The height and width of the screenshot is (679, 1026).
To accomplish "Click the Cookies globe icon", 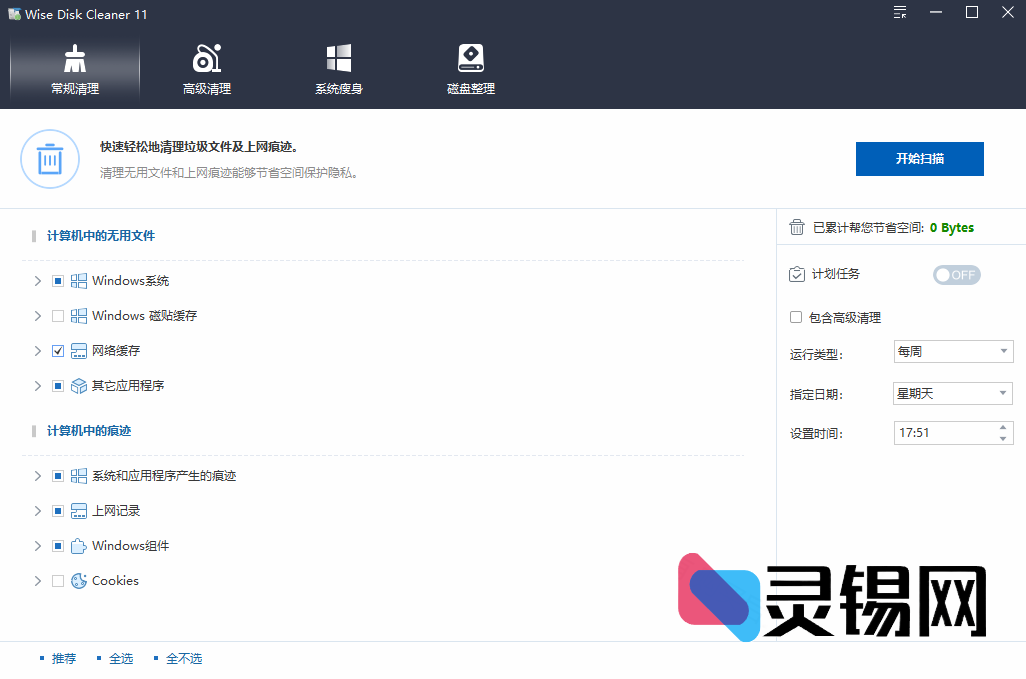I will pyautogui.click(x=78, y=580).
